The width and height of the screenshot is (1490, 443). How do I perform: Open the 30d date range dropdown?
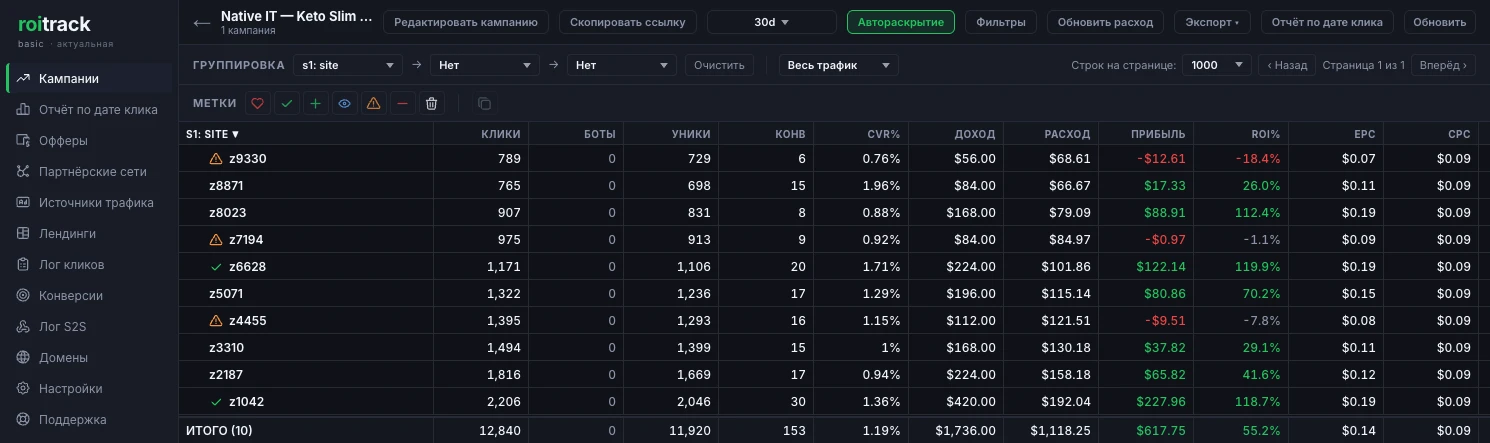771,22
